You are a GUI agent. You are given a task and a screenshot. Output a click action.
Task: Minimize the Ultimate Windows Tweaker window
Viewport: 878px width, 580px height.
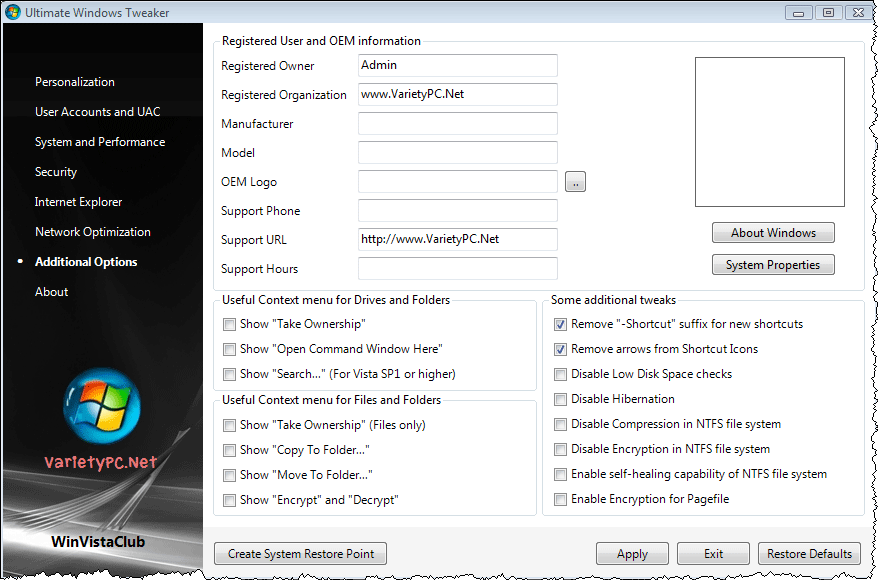click(799, 12)
